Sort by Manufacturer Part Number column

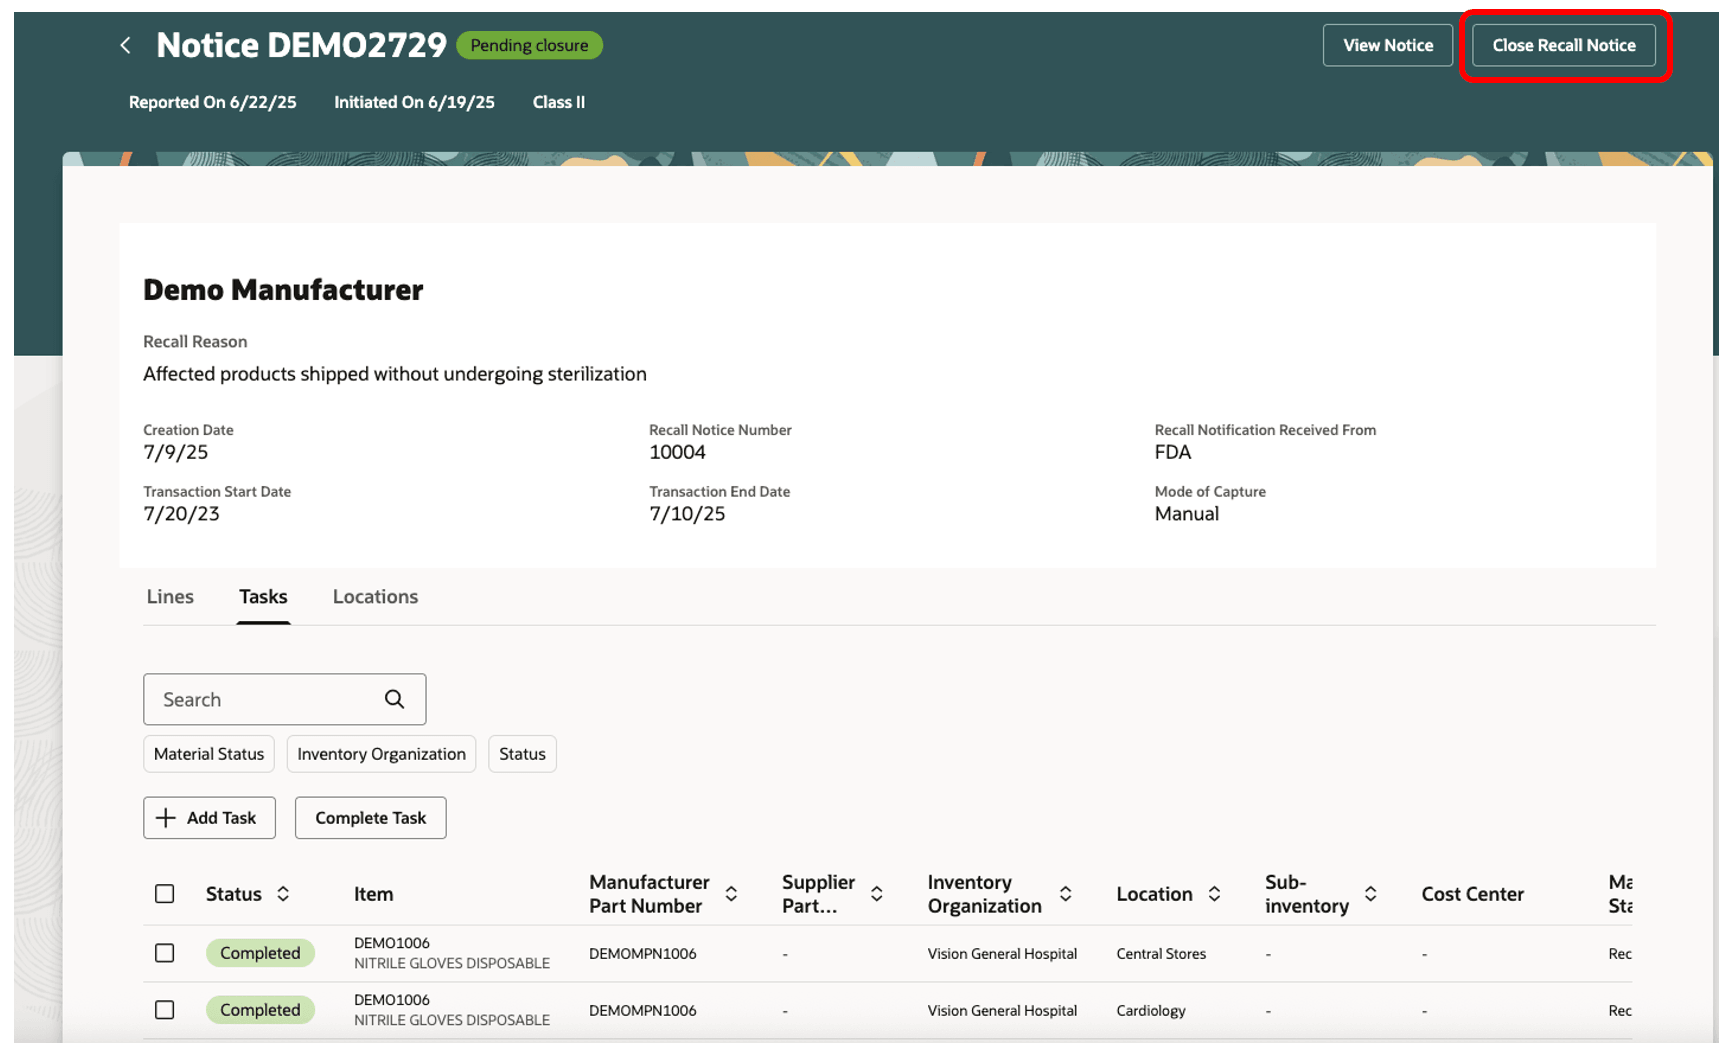pyautogui.click(x=731, y=894)
